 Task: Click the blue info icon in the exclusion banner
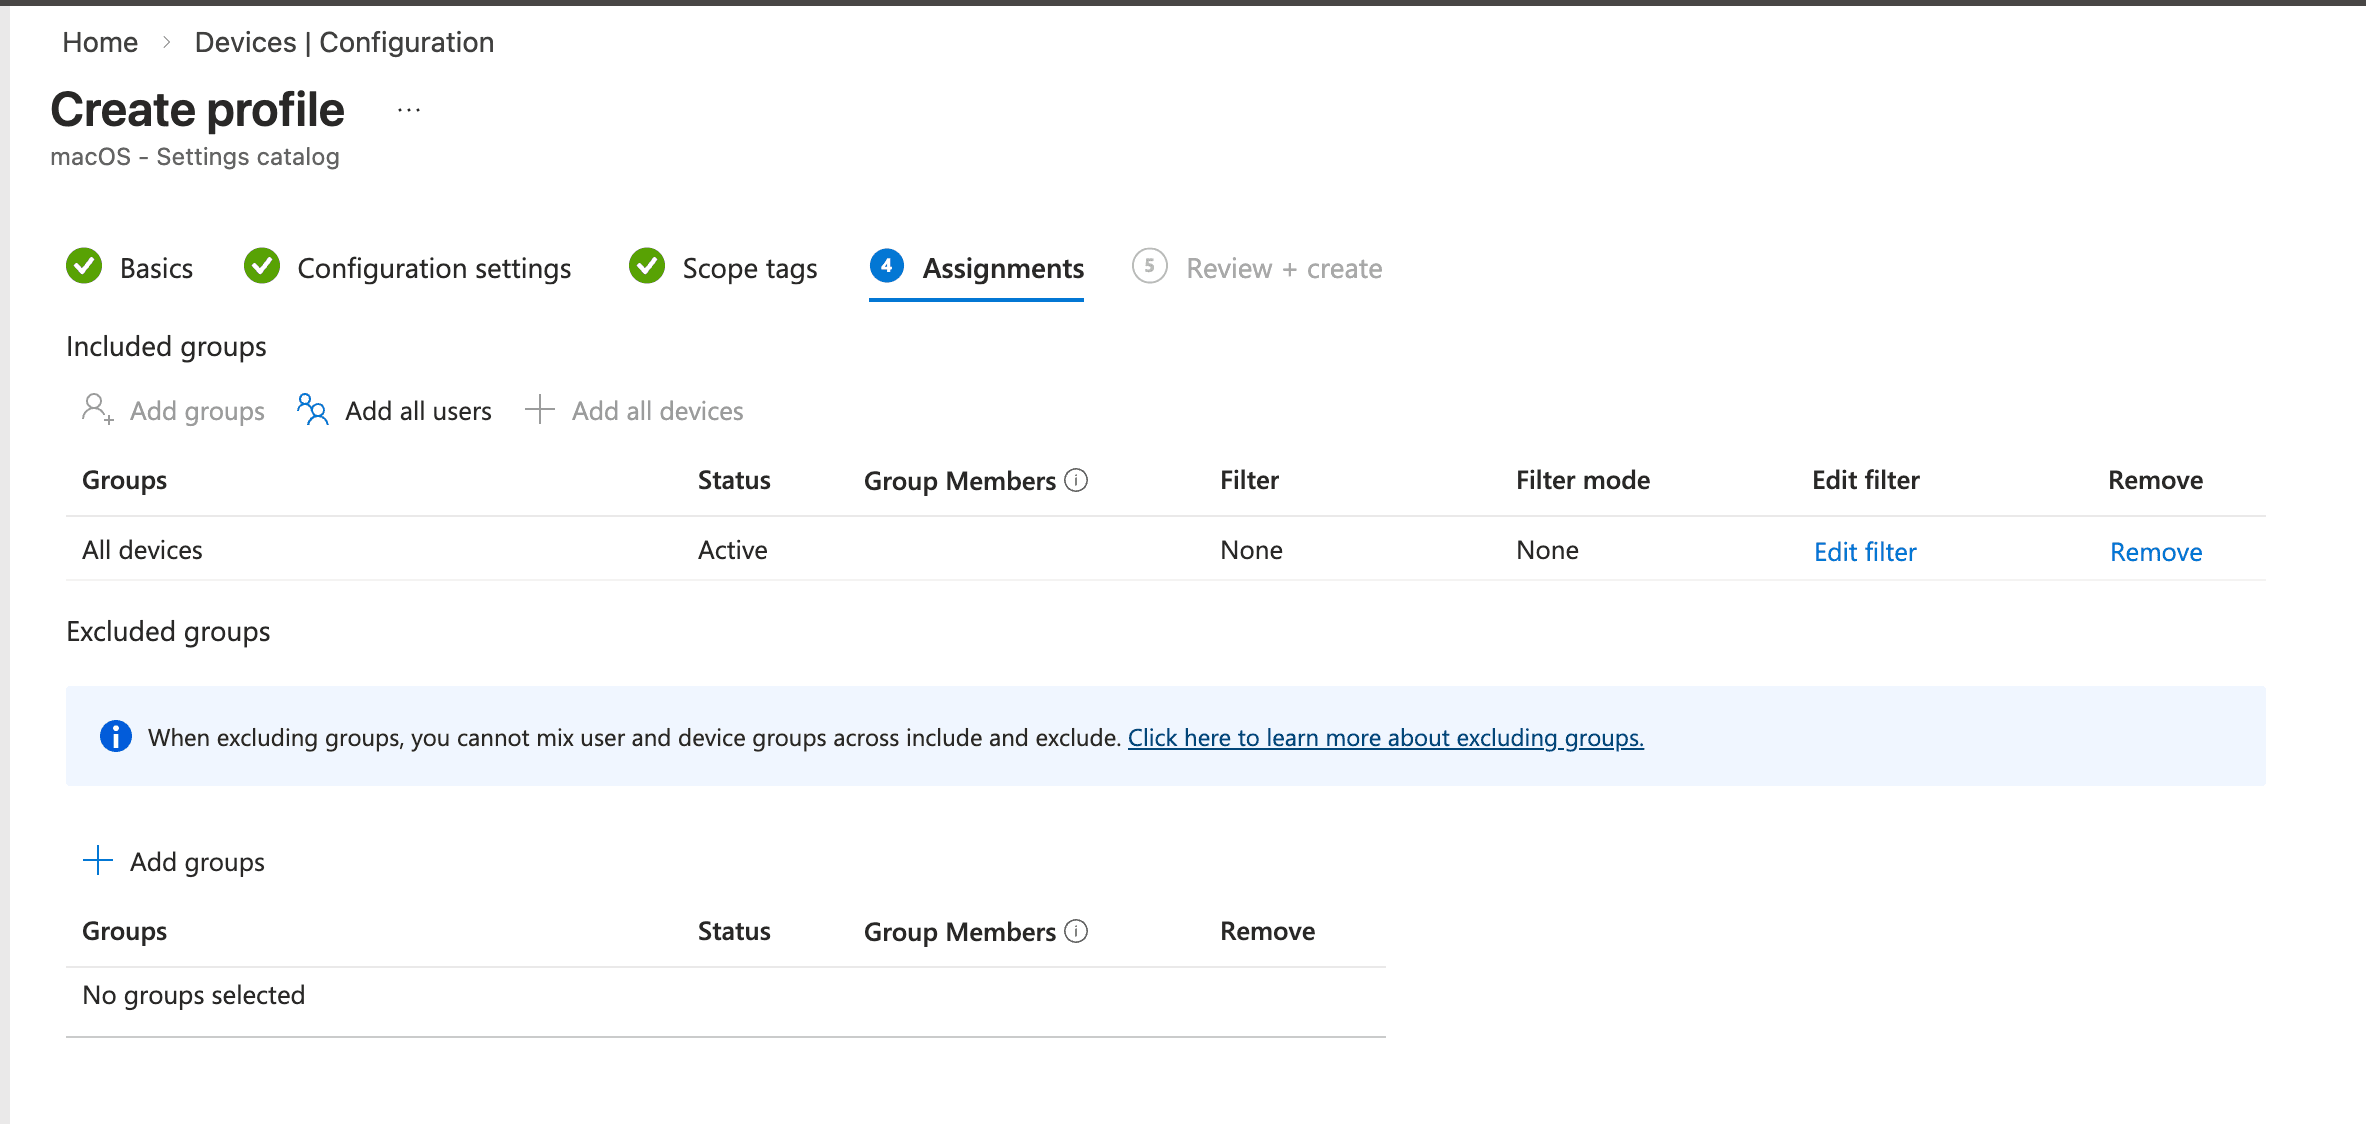coord(115,737)
